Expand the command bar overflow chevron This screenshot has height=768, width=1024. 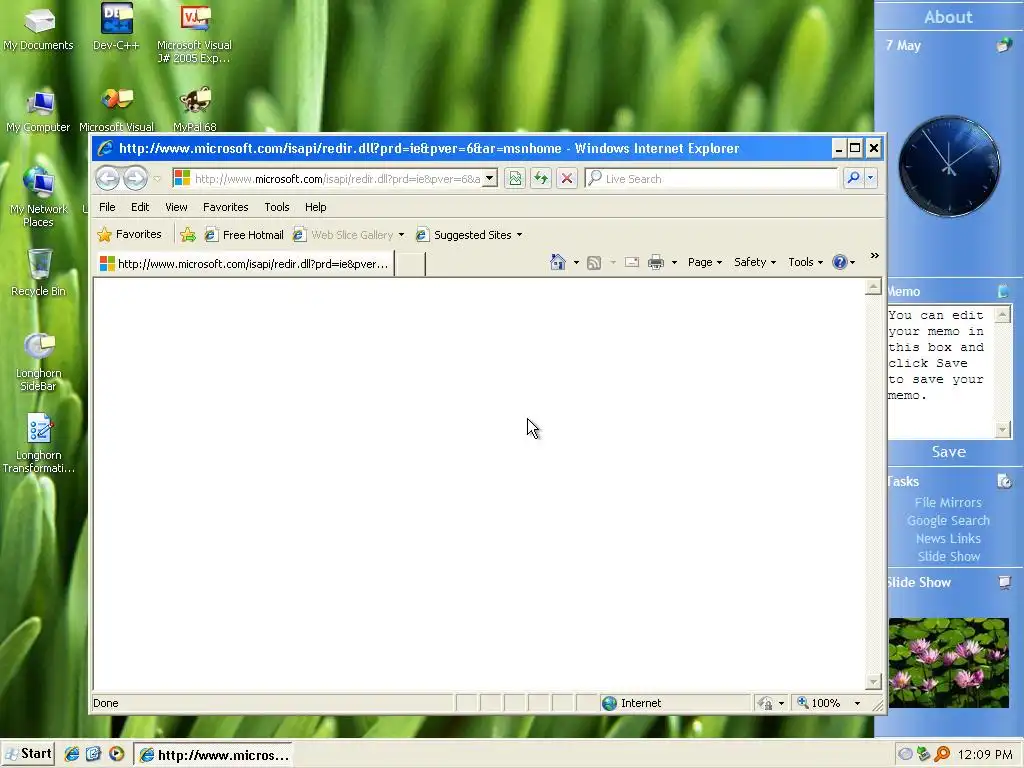(874, 256)
